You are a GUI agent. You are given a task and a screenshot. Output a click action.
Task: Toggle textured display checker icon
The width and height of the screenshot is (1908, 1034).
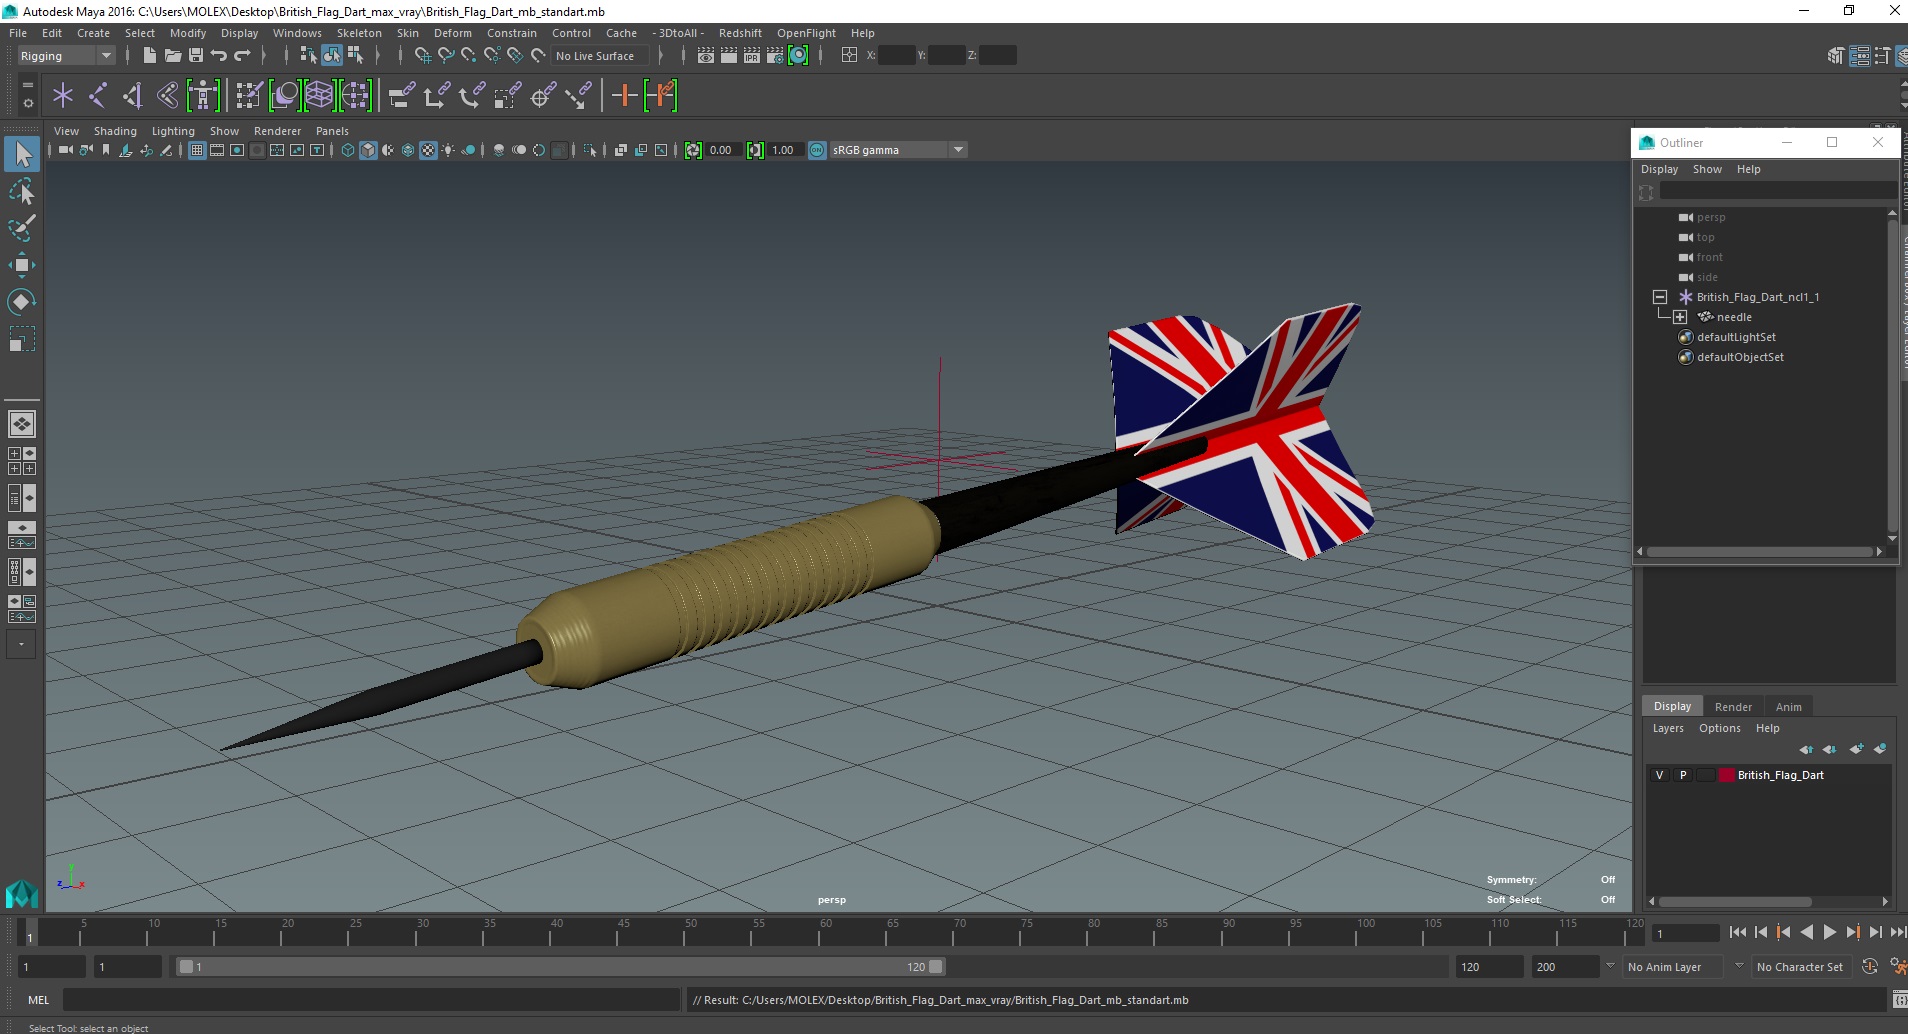(428, 150)
